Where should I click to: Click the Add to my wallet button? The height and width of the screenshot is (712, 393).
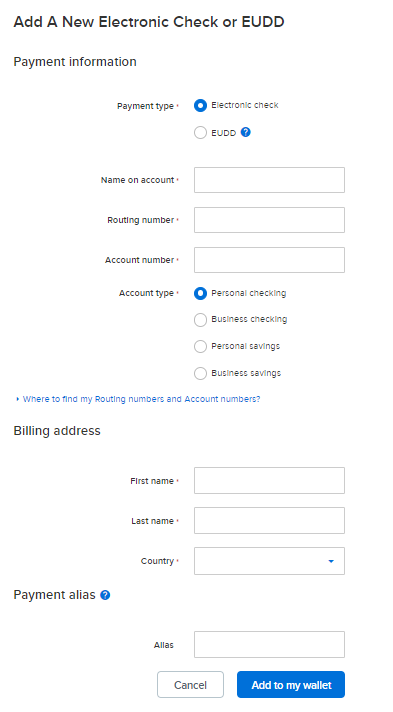[291, 684]
